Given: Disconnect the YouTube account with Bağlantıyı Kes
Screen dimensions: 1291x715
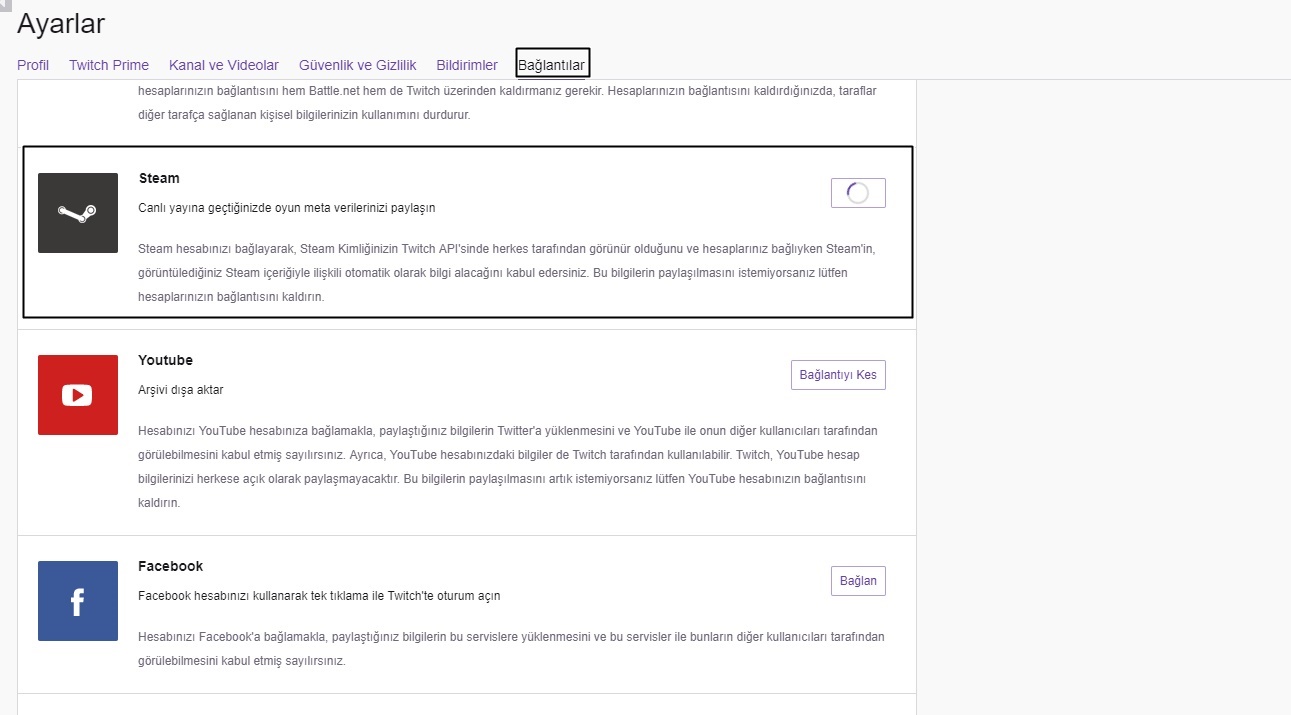Looking at the screenshot, I should point(838,375).
